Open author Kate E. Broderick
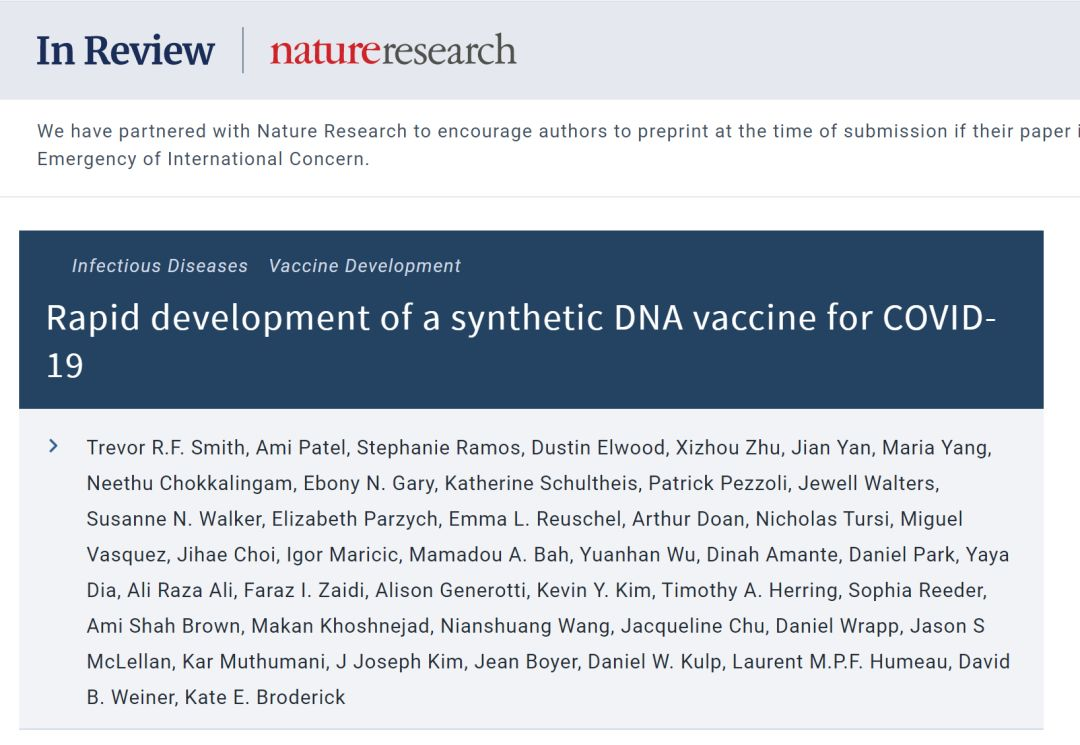Screen dimensions: 1080x745 pyautogui.click(x=265, y=698)
